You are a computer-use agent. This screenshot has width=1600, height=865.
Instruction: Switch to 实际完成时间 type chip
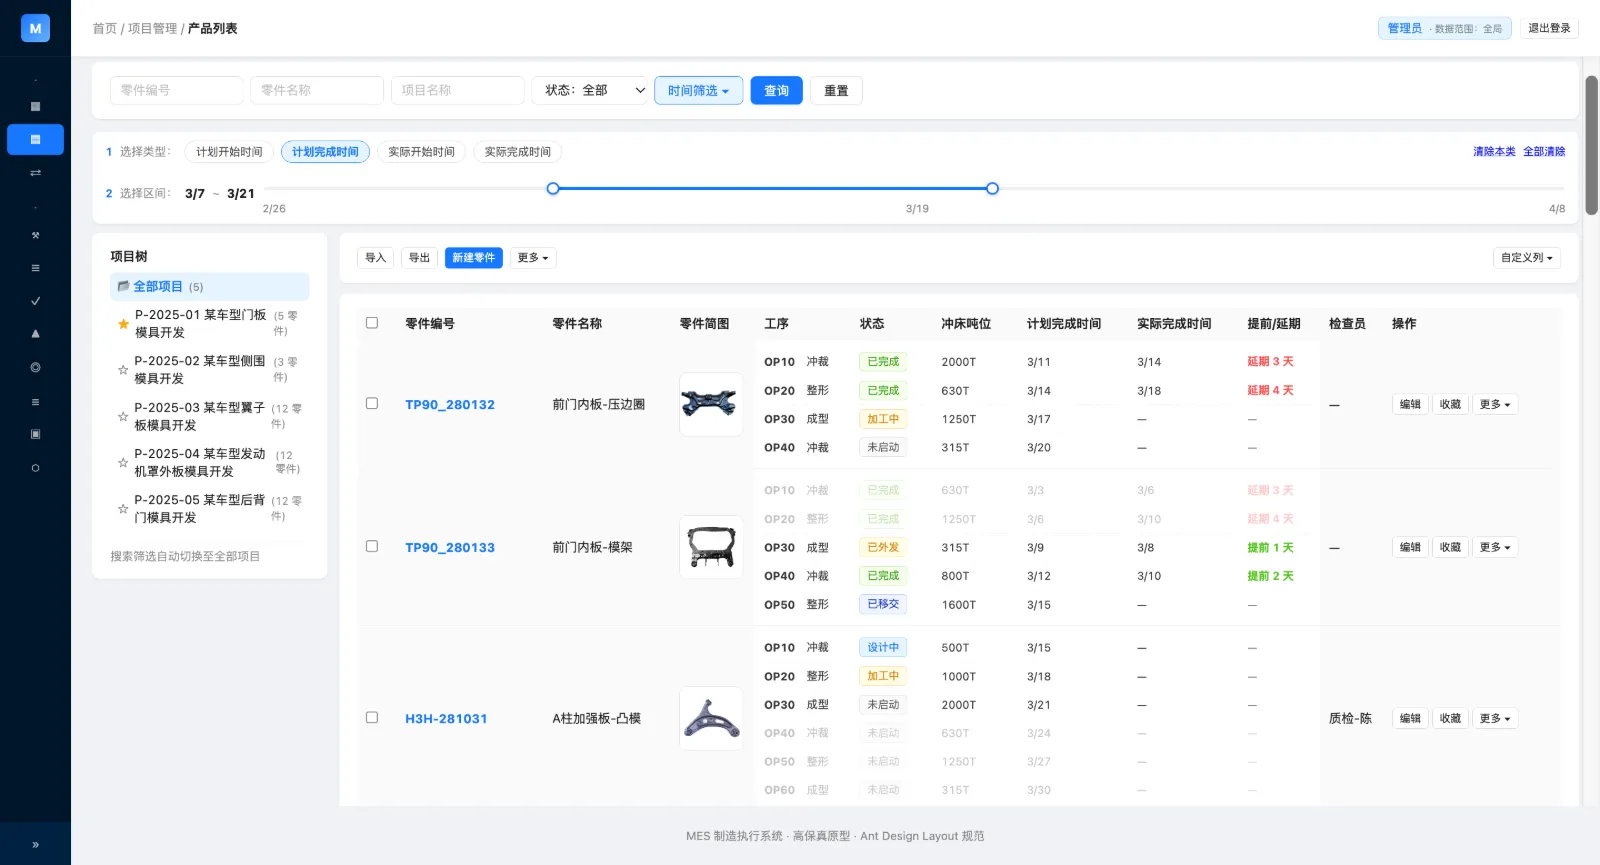pos(518,152)
